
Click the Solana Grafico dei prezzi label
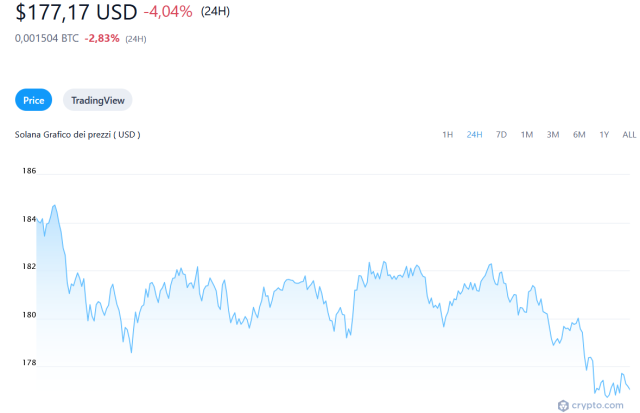click(x=78, y=135)
